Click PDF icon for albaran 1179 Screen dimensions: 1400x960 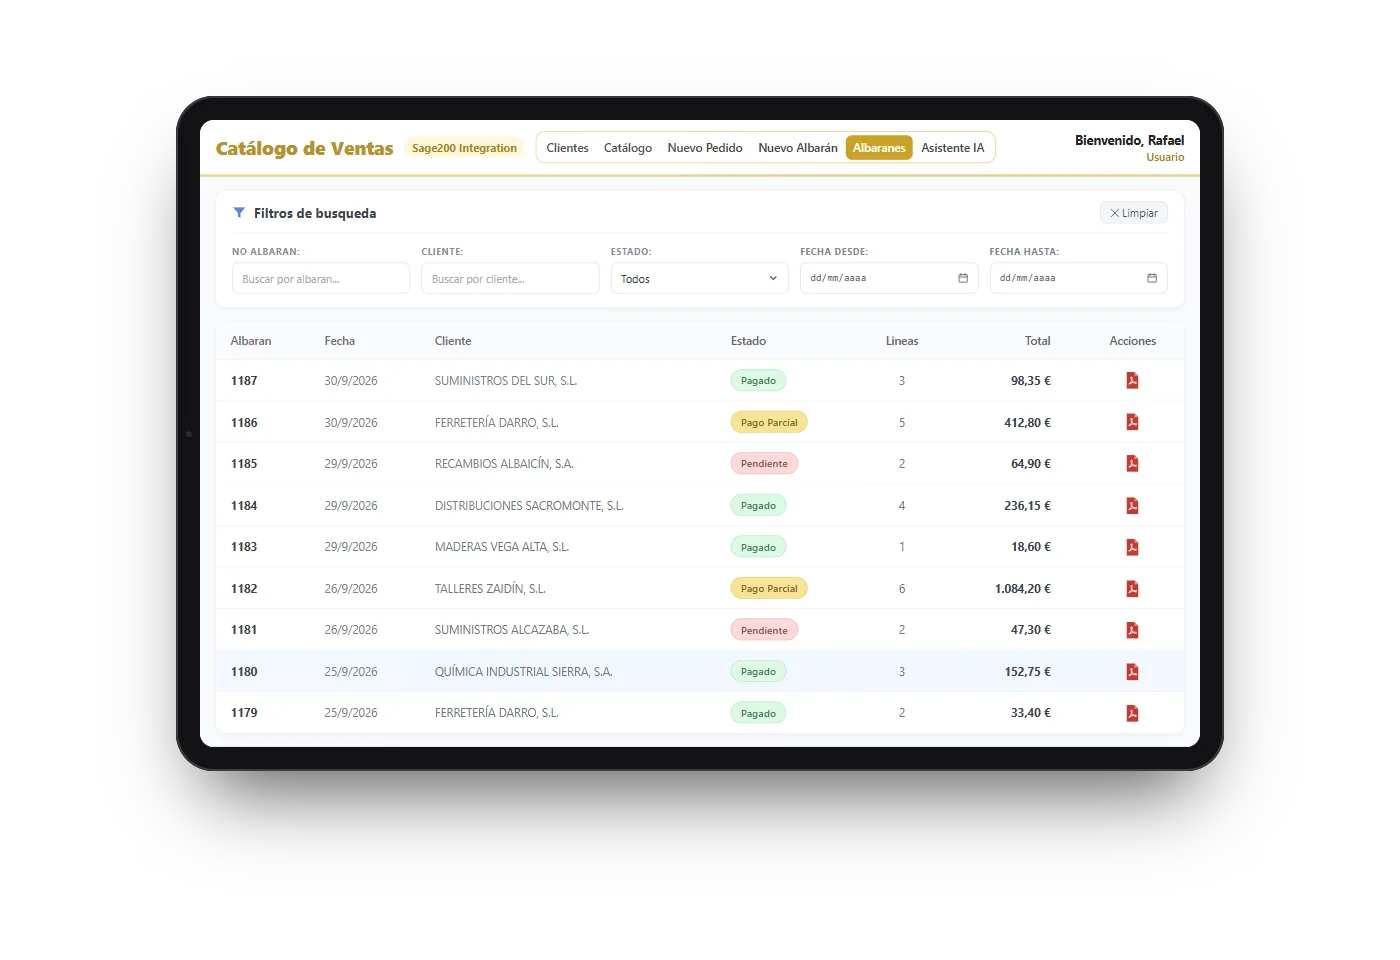coord(1132,713)
